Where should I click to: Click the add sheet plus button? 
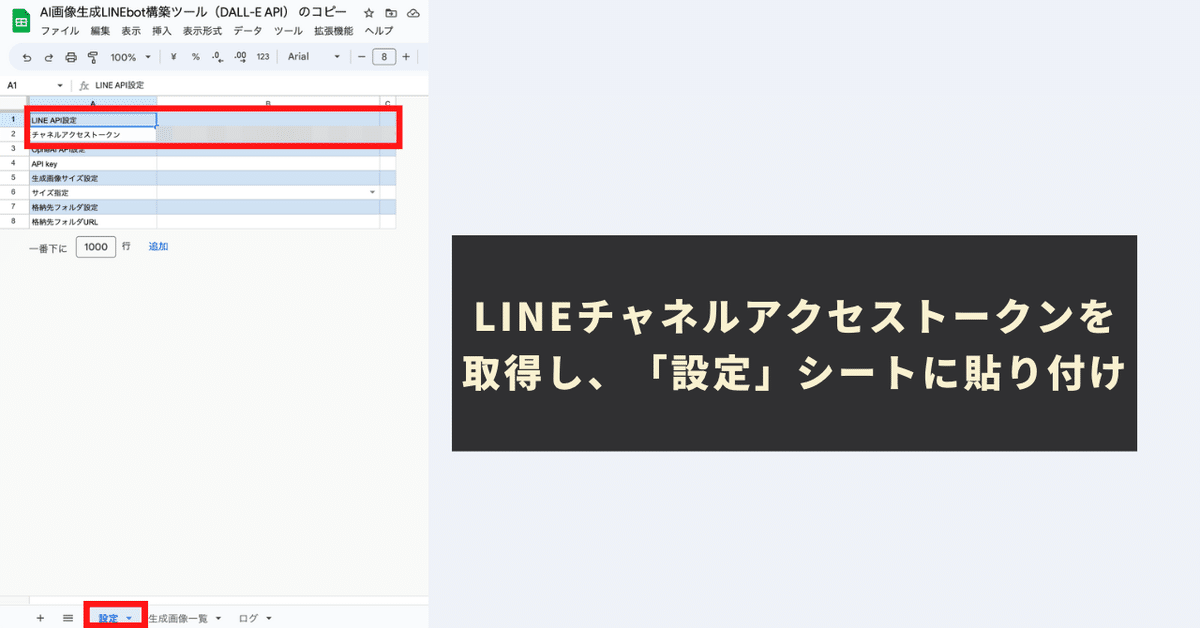pos(39,617)
